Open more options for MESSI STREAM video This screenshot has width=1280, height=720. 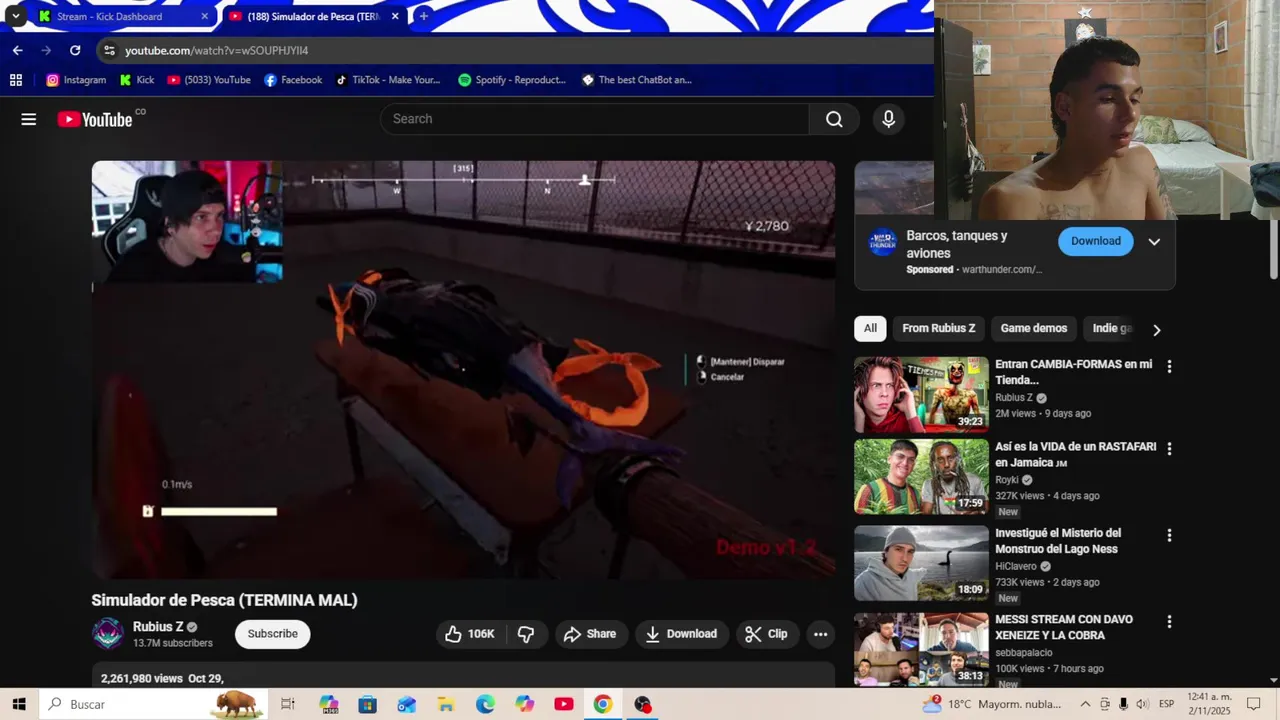click(x=1169, y=622)
